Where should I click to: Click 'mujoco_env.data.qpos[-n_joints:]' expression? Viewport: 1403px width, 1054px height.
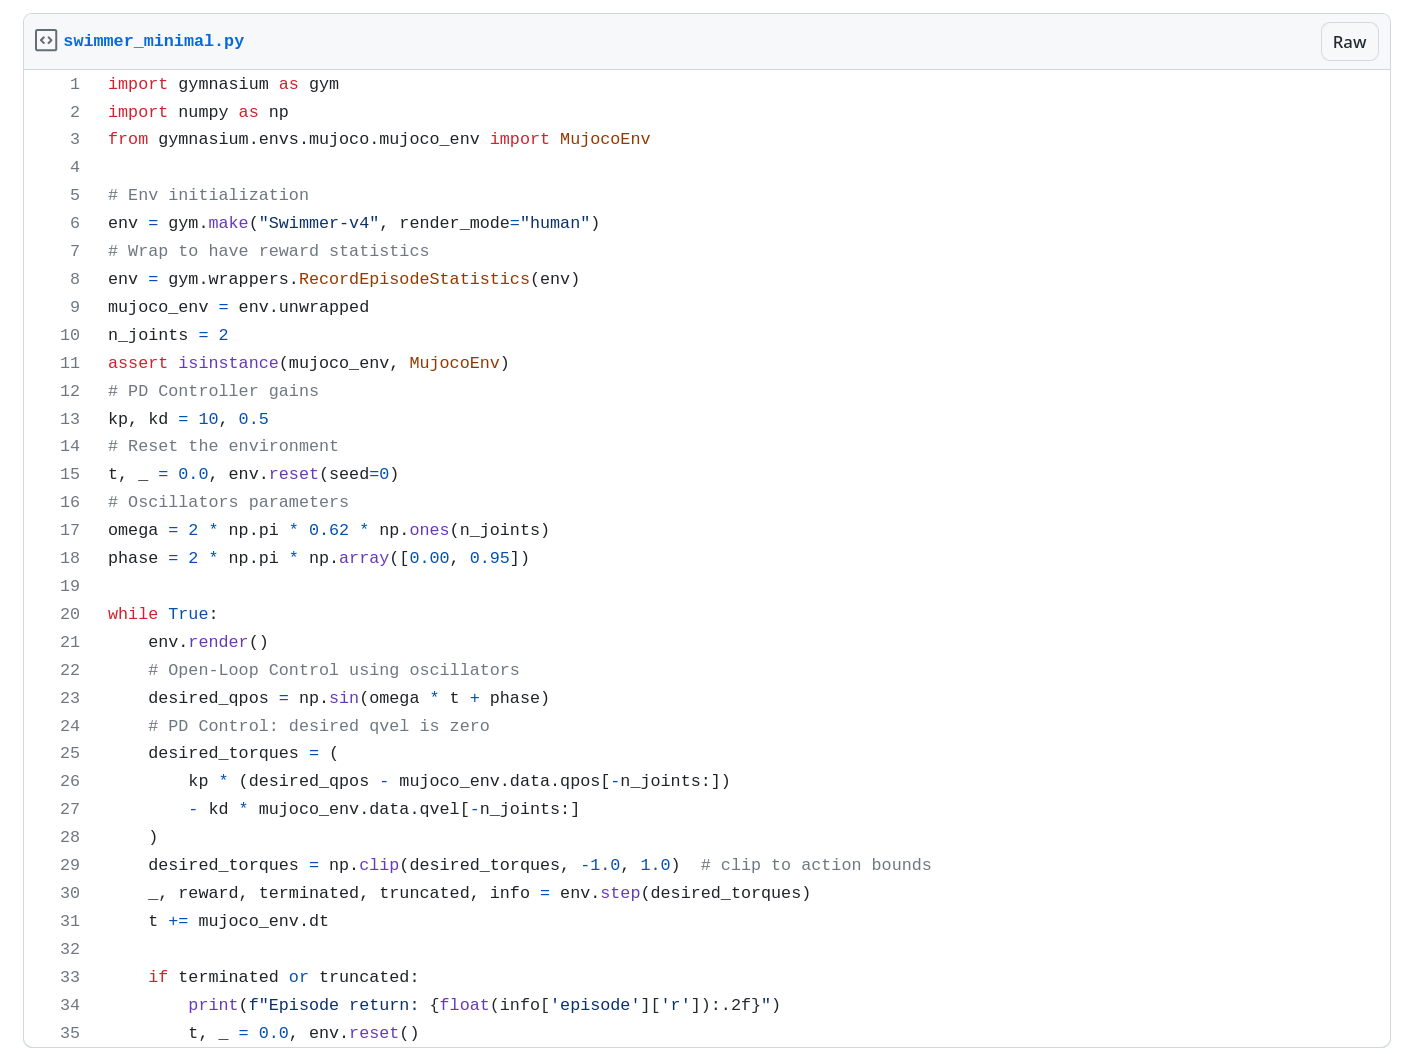pyautogui.click(x=560, y=781)
